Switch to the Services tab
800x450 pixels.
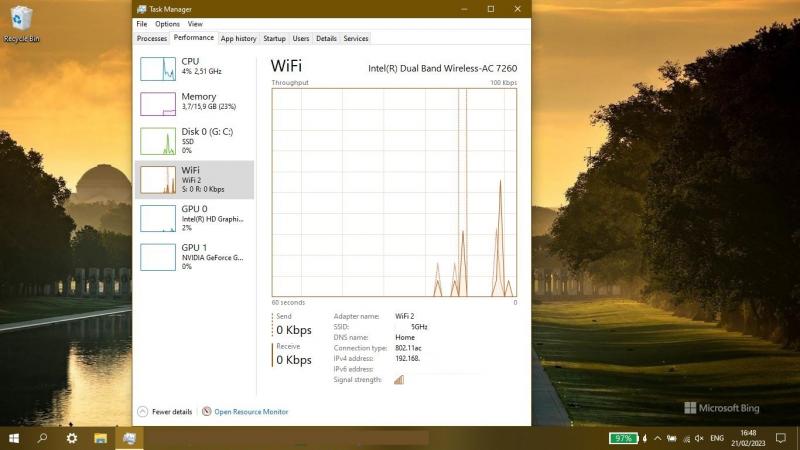pyautogui.click(x=356, y=38)
